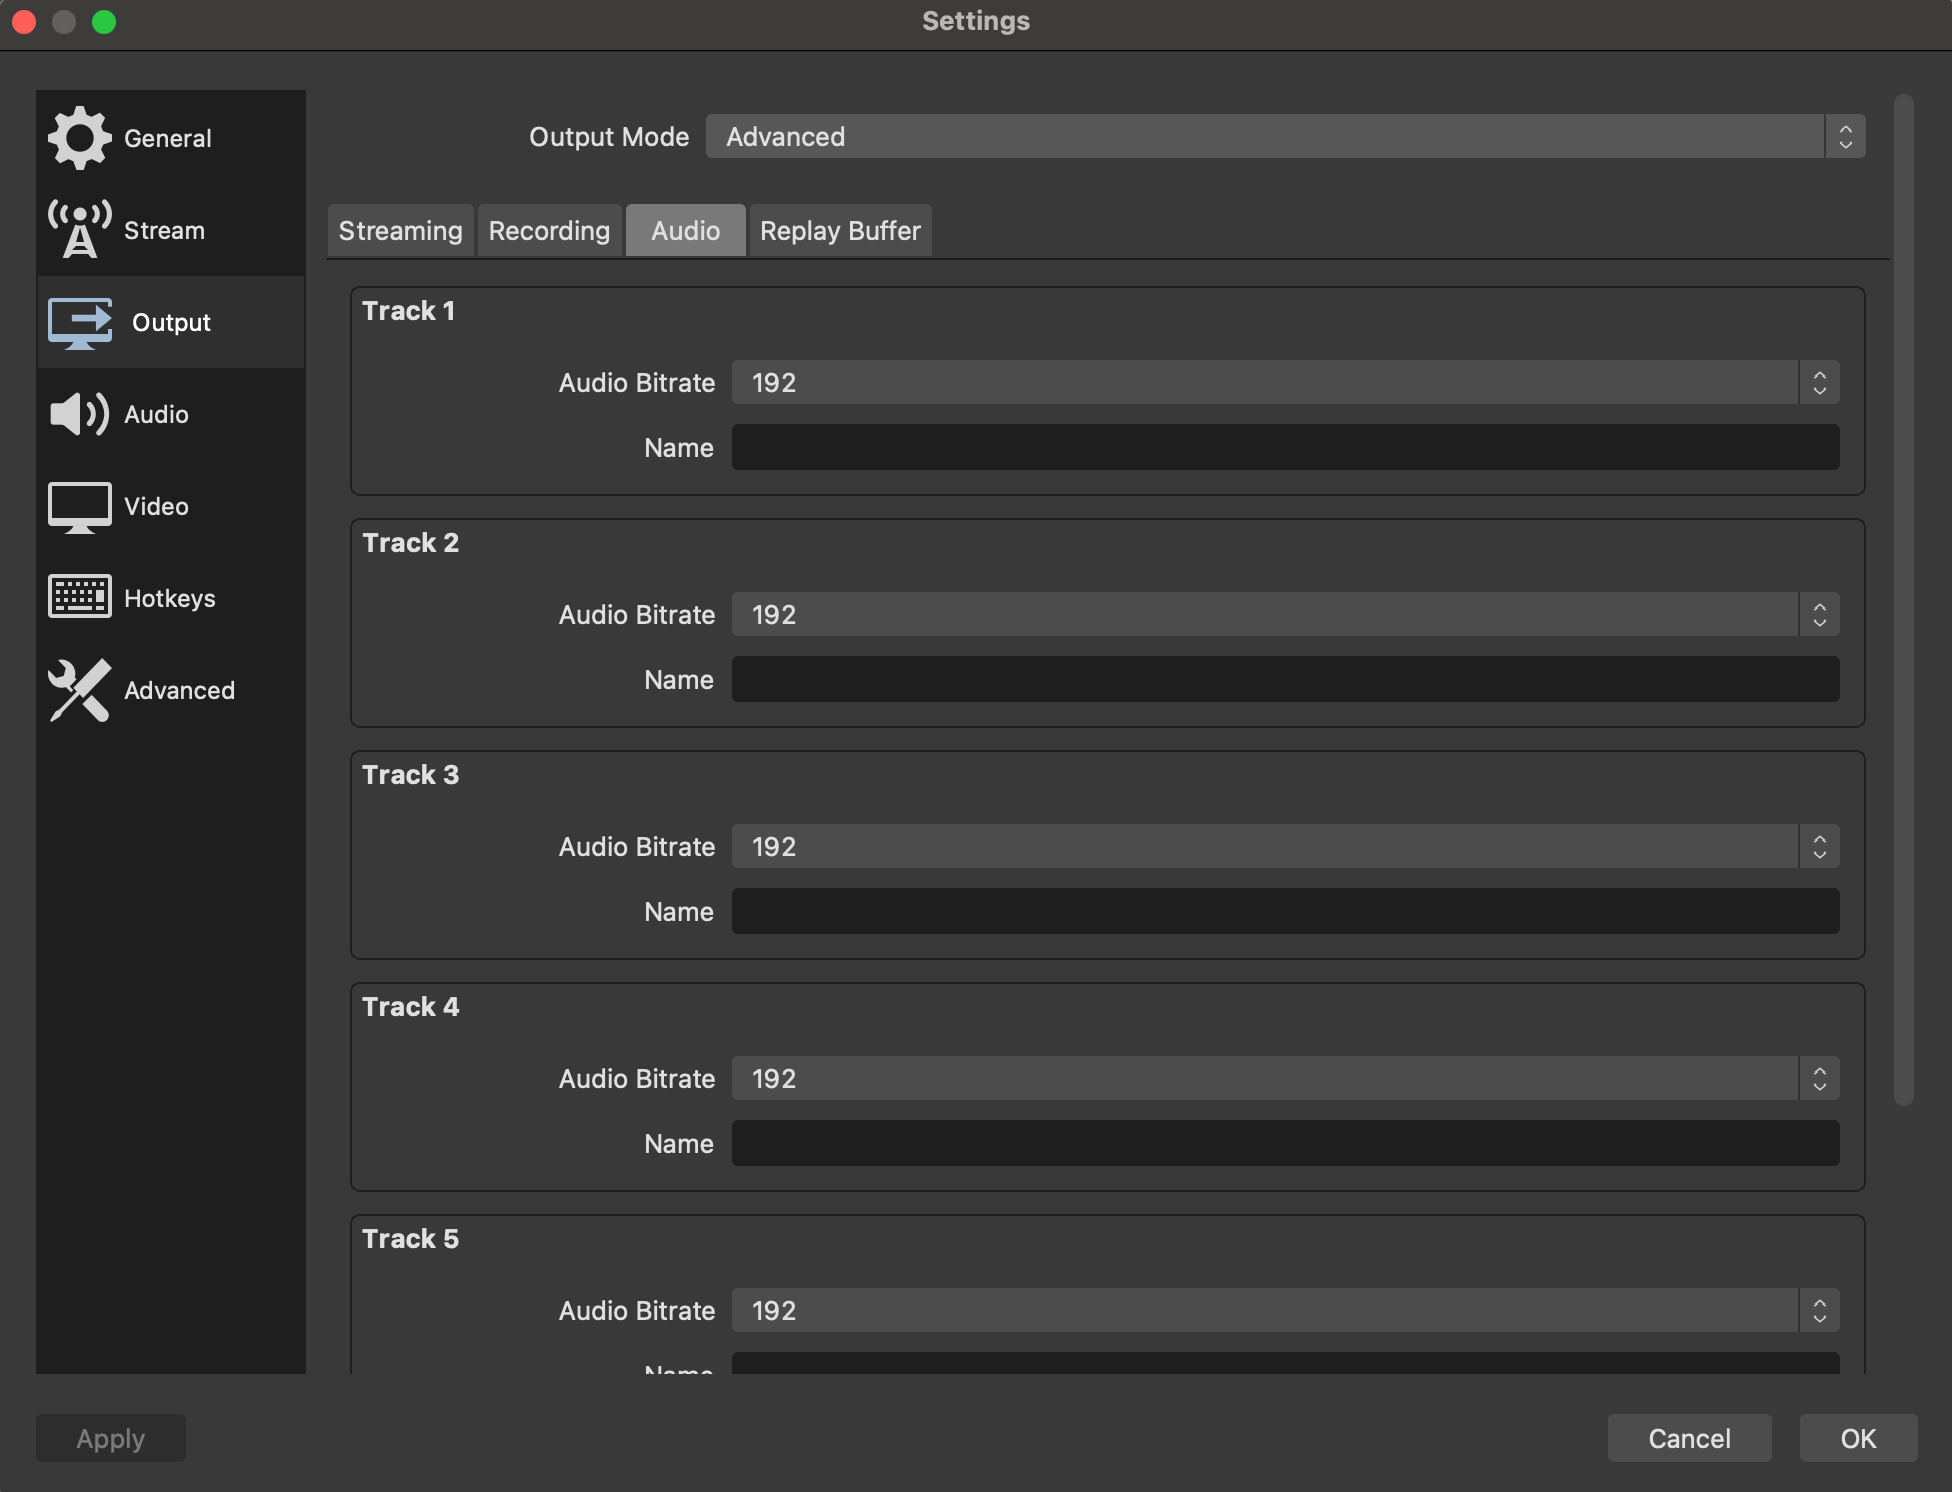The image size is (1952, 1492).
Task: Click Apply to save settings
Action: click(111, 1437)
